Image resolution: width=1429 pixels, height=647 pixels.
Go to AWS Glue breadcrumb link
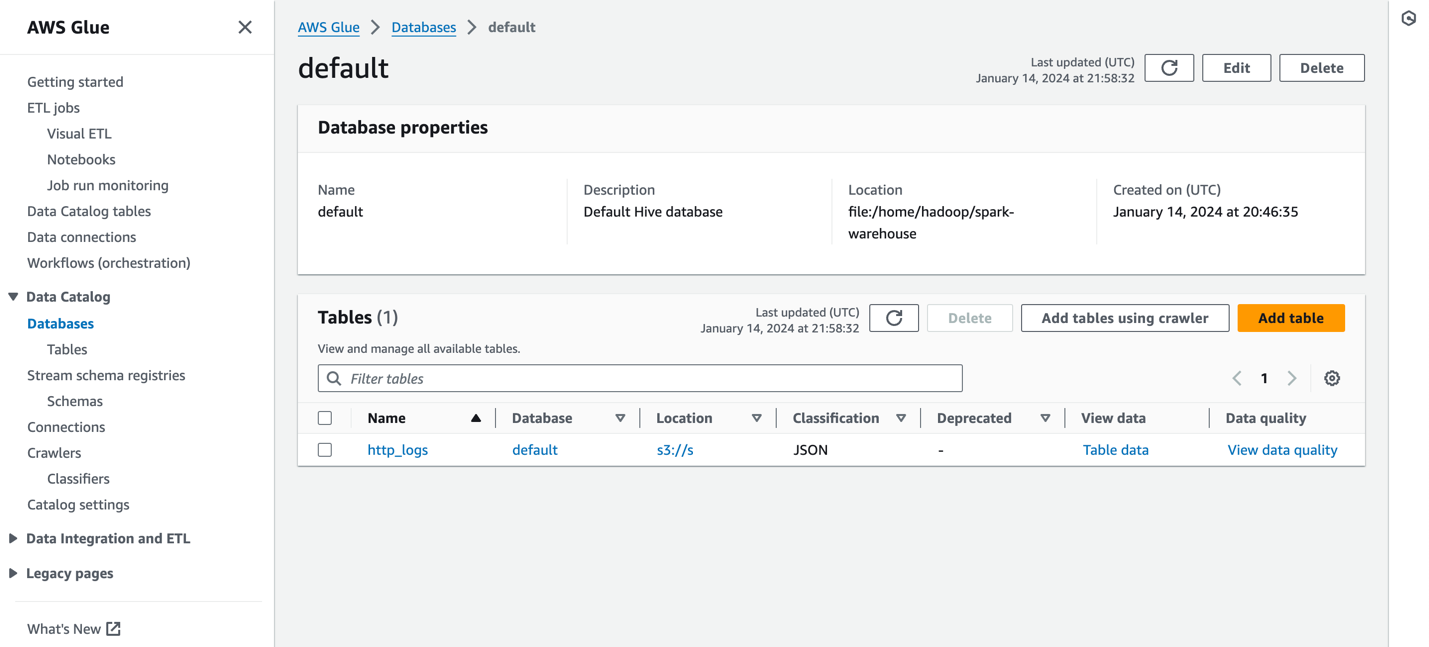328,27
